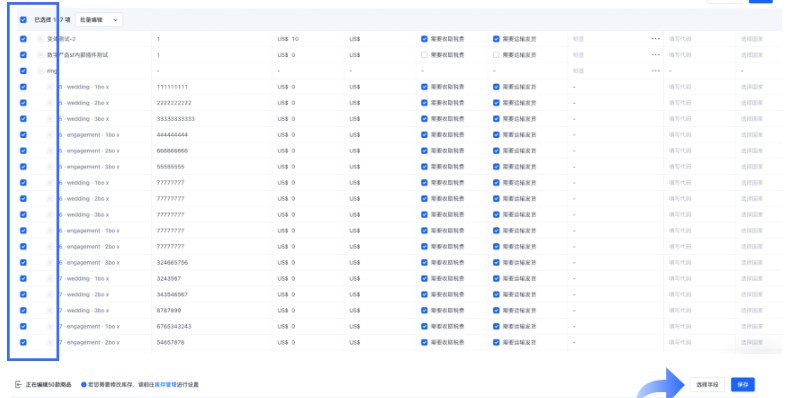Screen dimensions: 789x398
Task: Open the 选择国家 dropdown in the 安装测试-2 row
Action: [x=752, y=39]
